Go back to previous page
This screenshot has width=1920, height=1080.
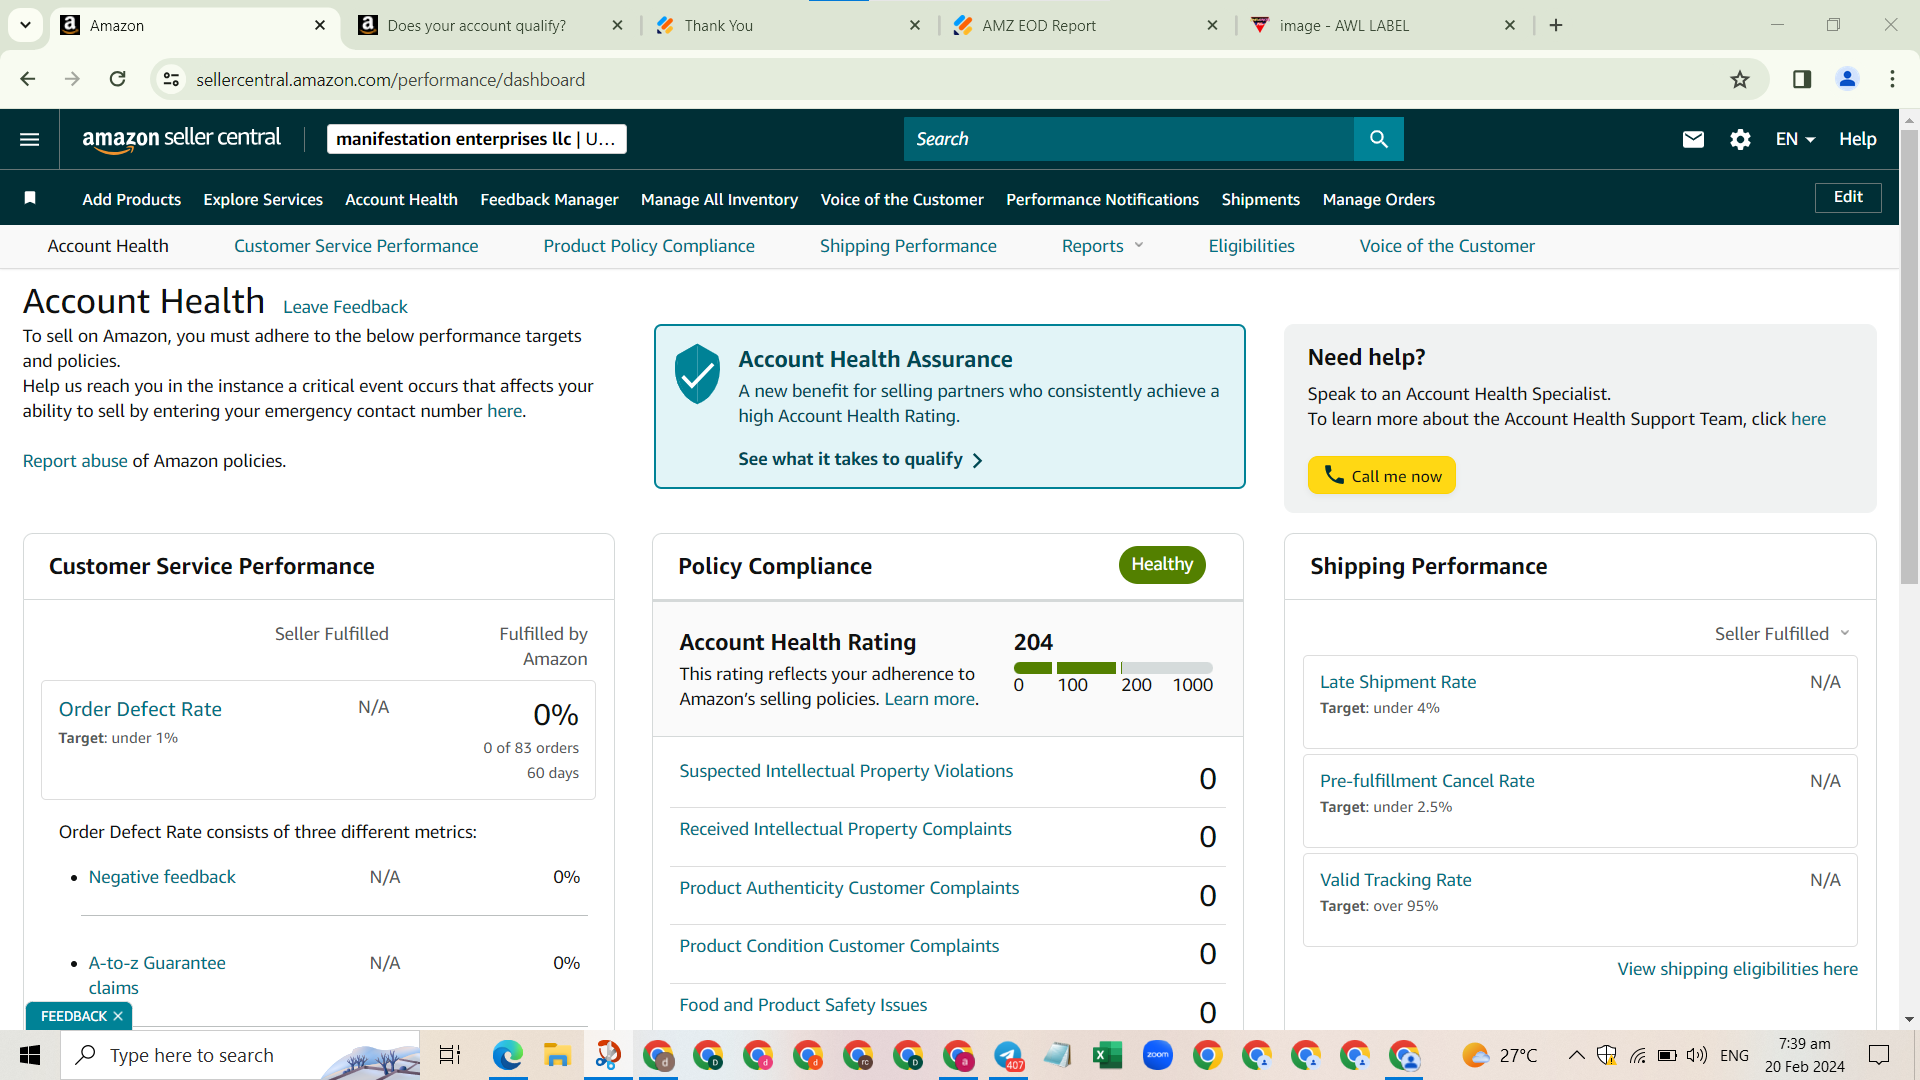(28, 79)
